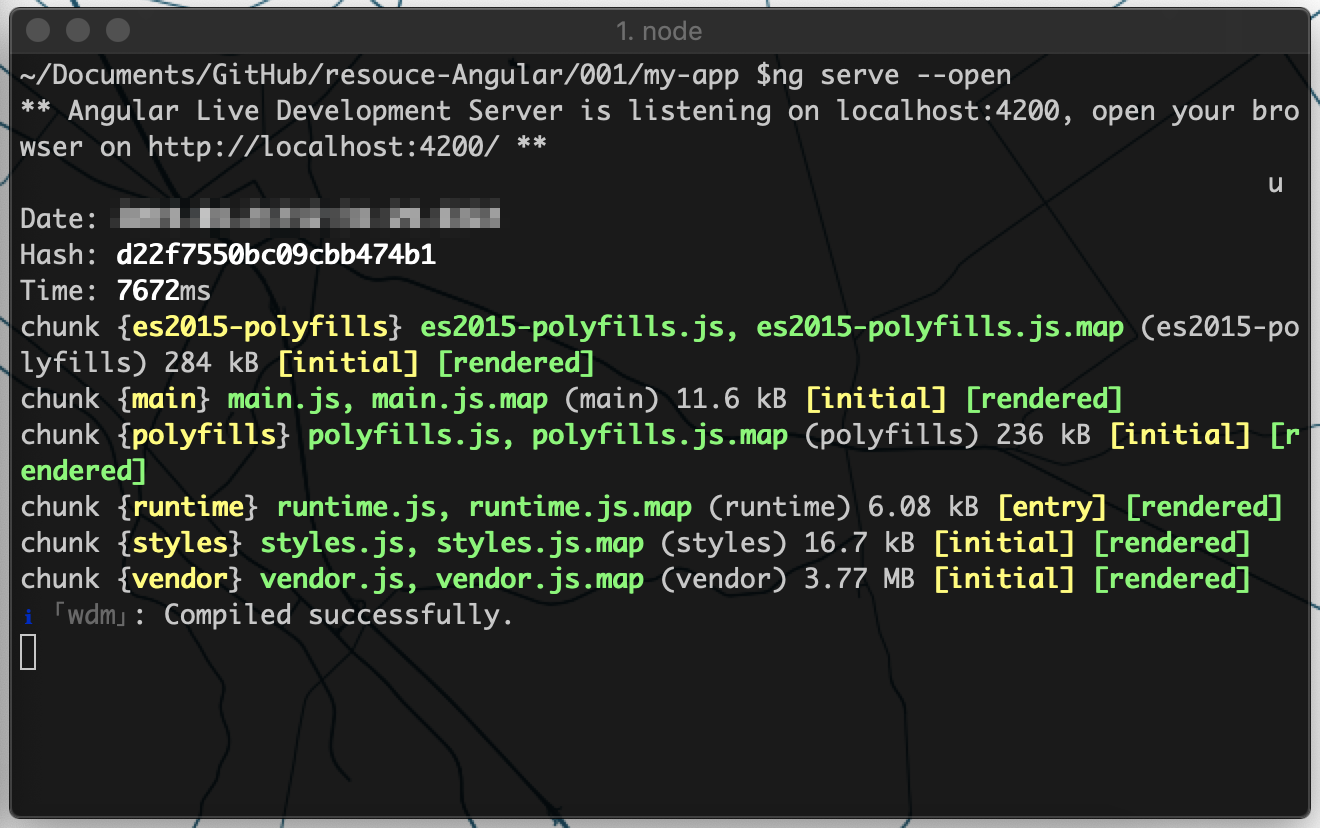
Task: Click the yellow minimize window button
Action: (79, 30)
